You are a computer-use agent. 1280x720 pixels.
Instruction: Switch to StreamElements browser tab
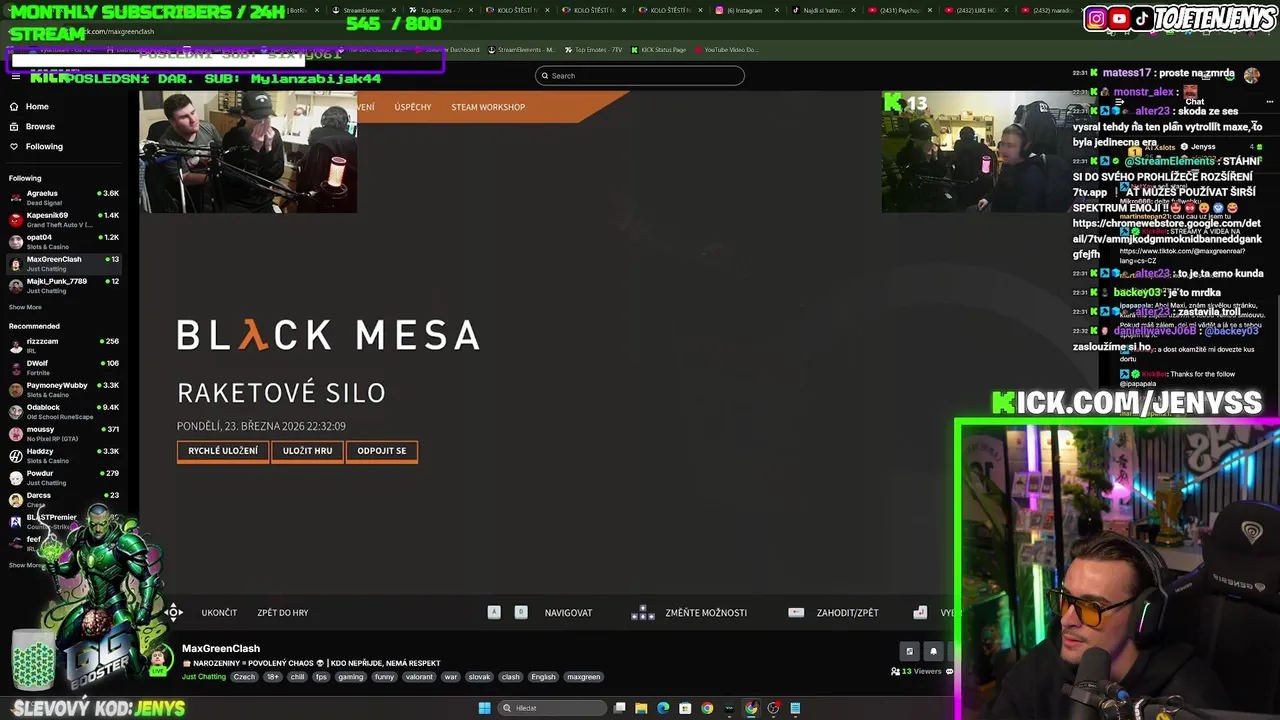[362, 10]
